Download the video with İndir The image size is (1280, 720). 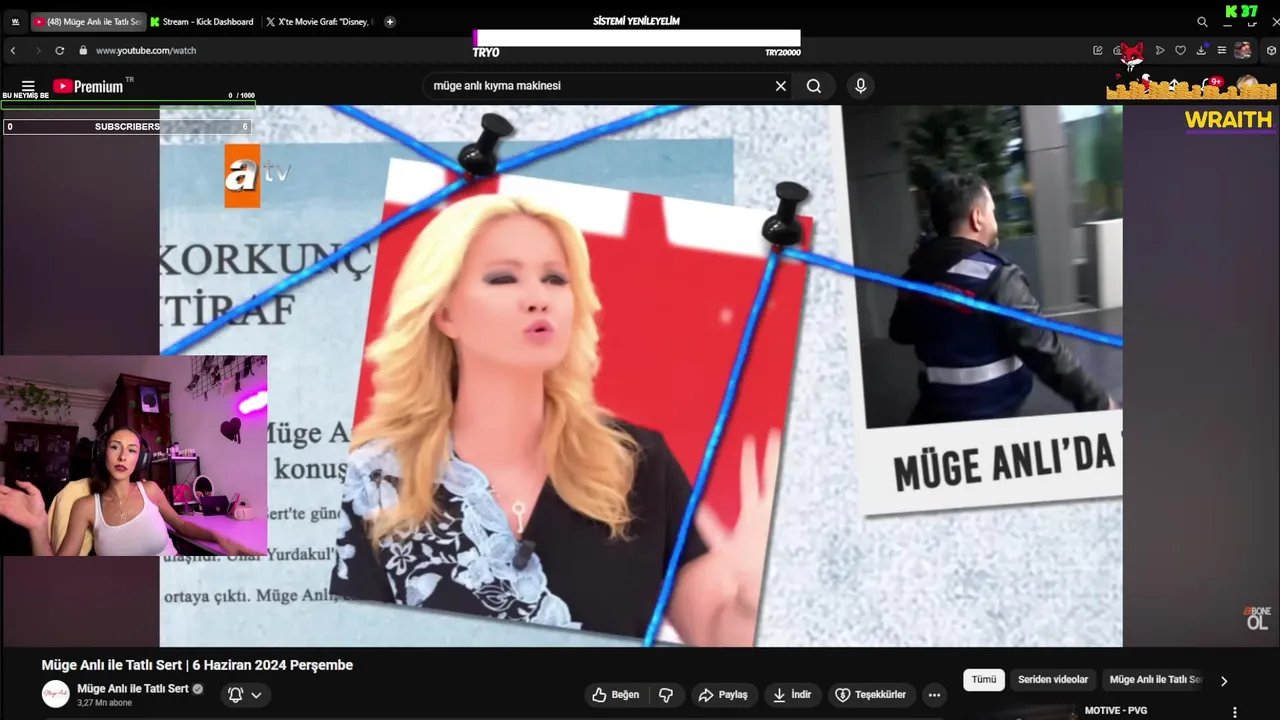pyautogui.click(x=792, y=694)
